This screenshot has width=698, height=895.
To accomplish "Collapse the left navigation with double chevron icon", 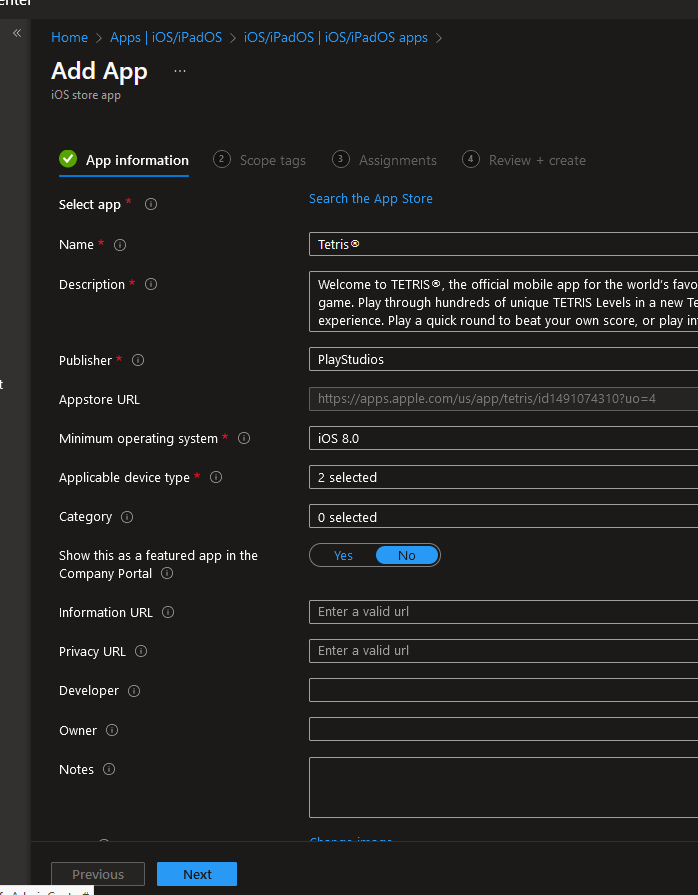I will tap(17, 33).
